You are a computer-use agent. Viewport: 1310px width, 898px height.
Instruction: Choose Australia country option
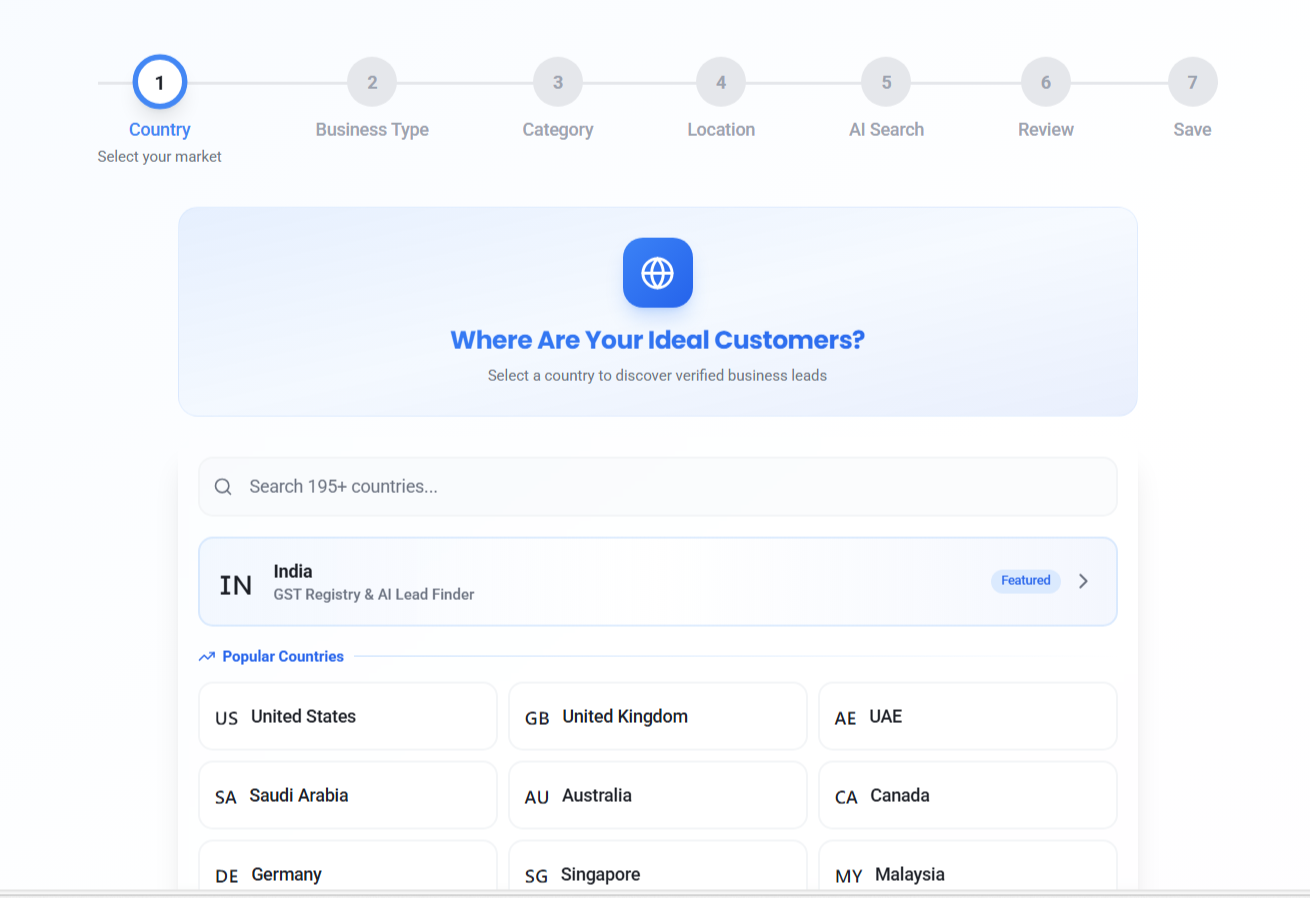point(657,795)
